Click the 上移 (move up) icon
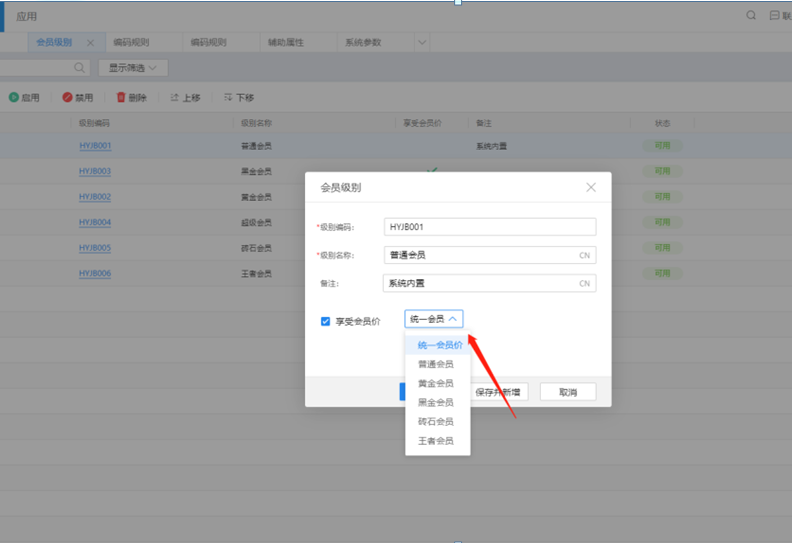The height and width of the screenshot is (543, 792). 175,98
